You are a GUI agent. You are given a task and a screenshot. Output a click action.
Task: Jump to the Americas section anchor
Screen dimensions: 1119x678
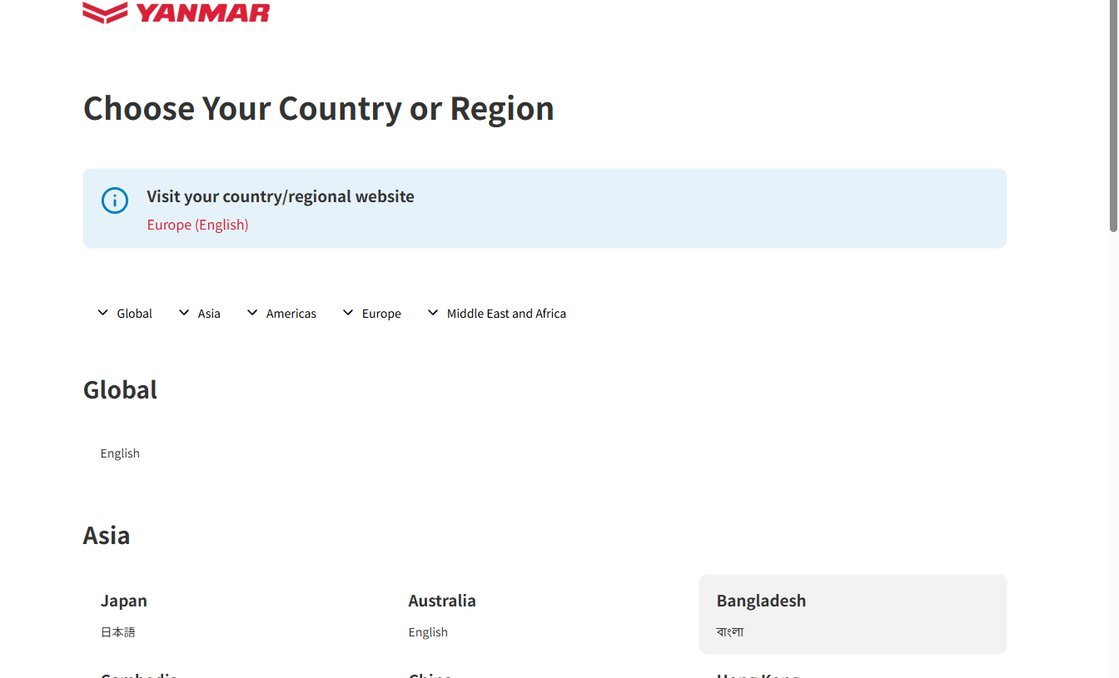click(281, 313)
